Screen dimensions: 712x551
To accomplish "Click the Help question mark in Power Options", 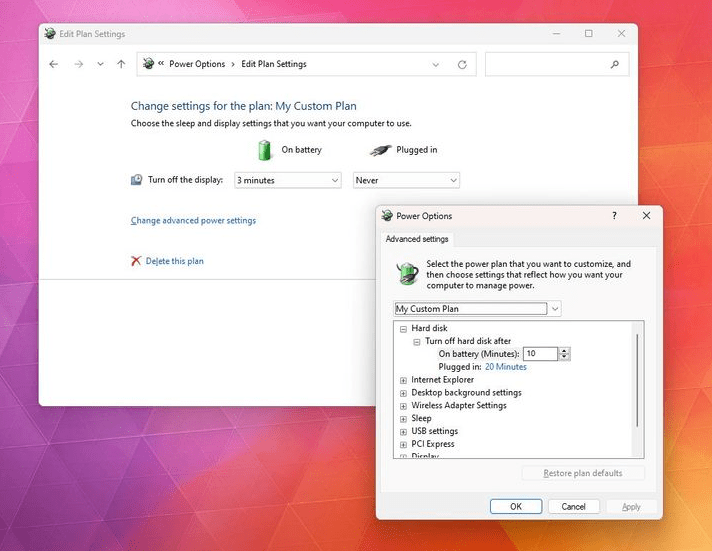I will (614, 216).
